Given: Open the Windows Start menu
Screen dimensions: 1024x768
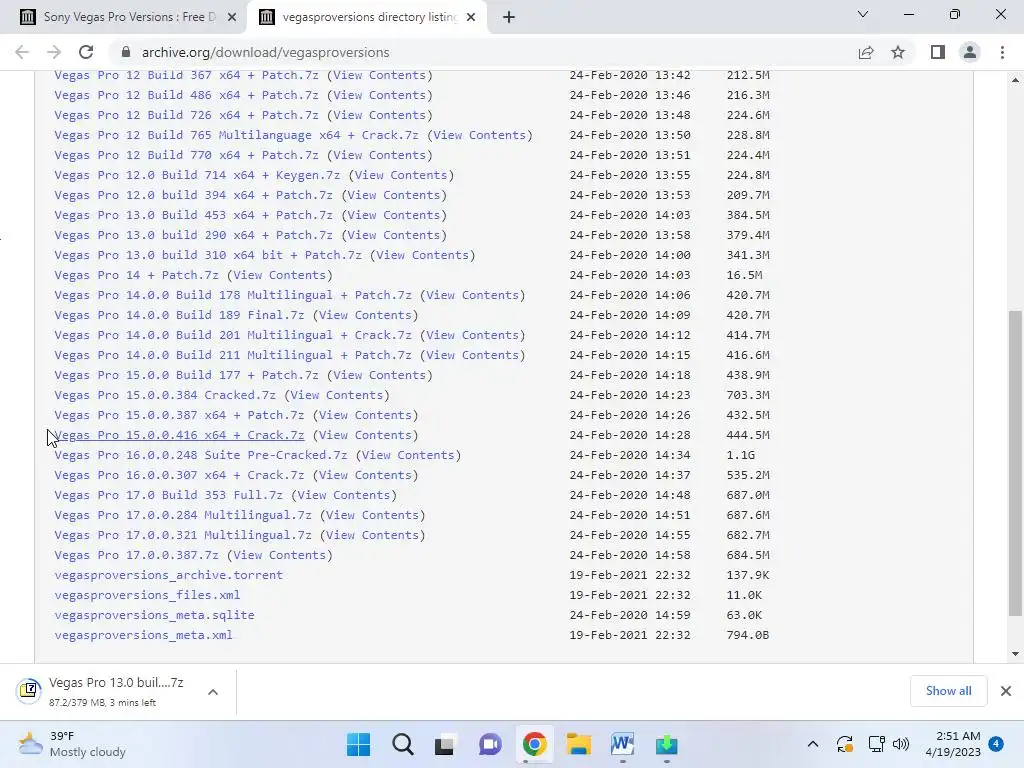Looking at the screenshot, I should point(359,744).
